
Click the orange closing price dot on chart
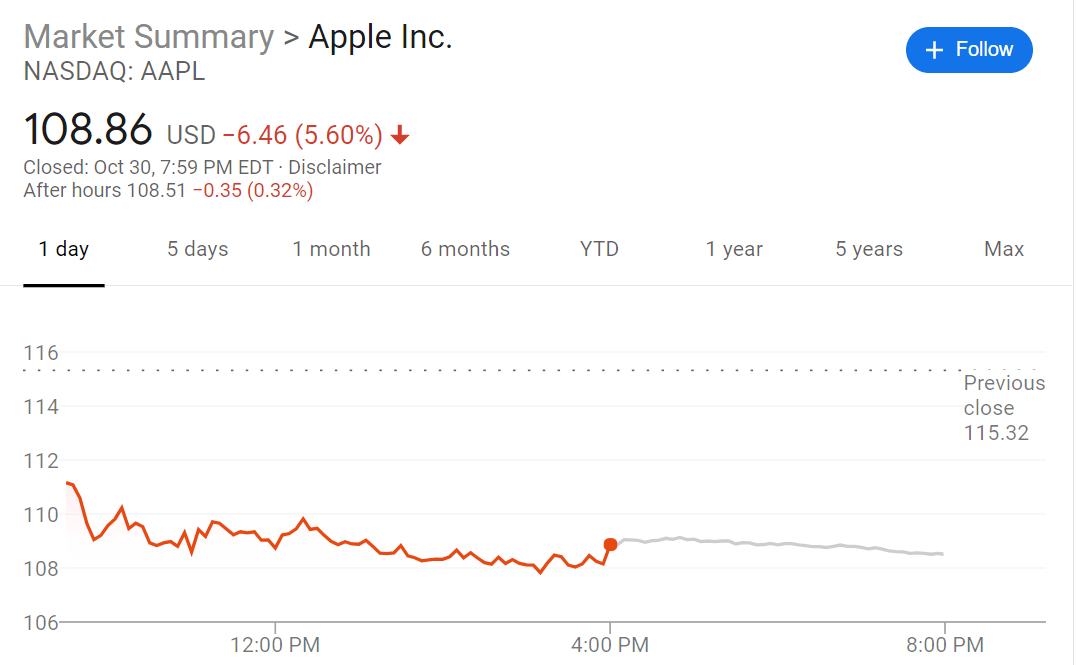(x=610, y=544)
